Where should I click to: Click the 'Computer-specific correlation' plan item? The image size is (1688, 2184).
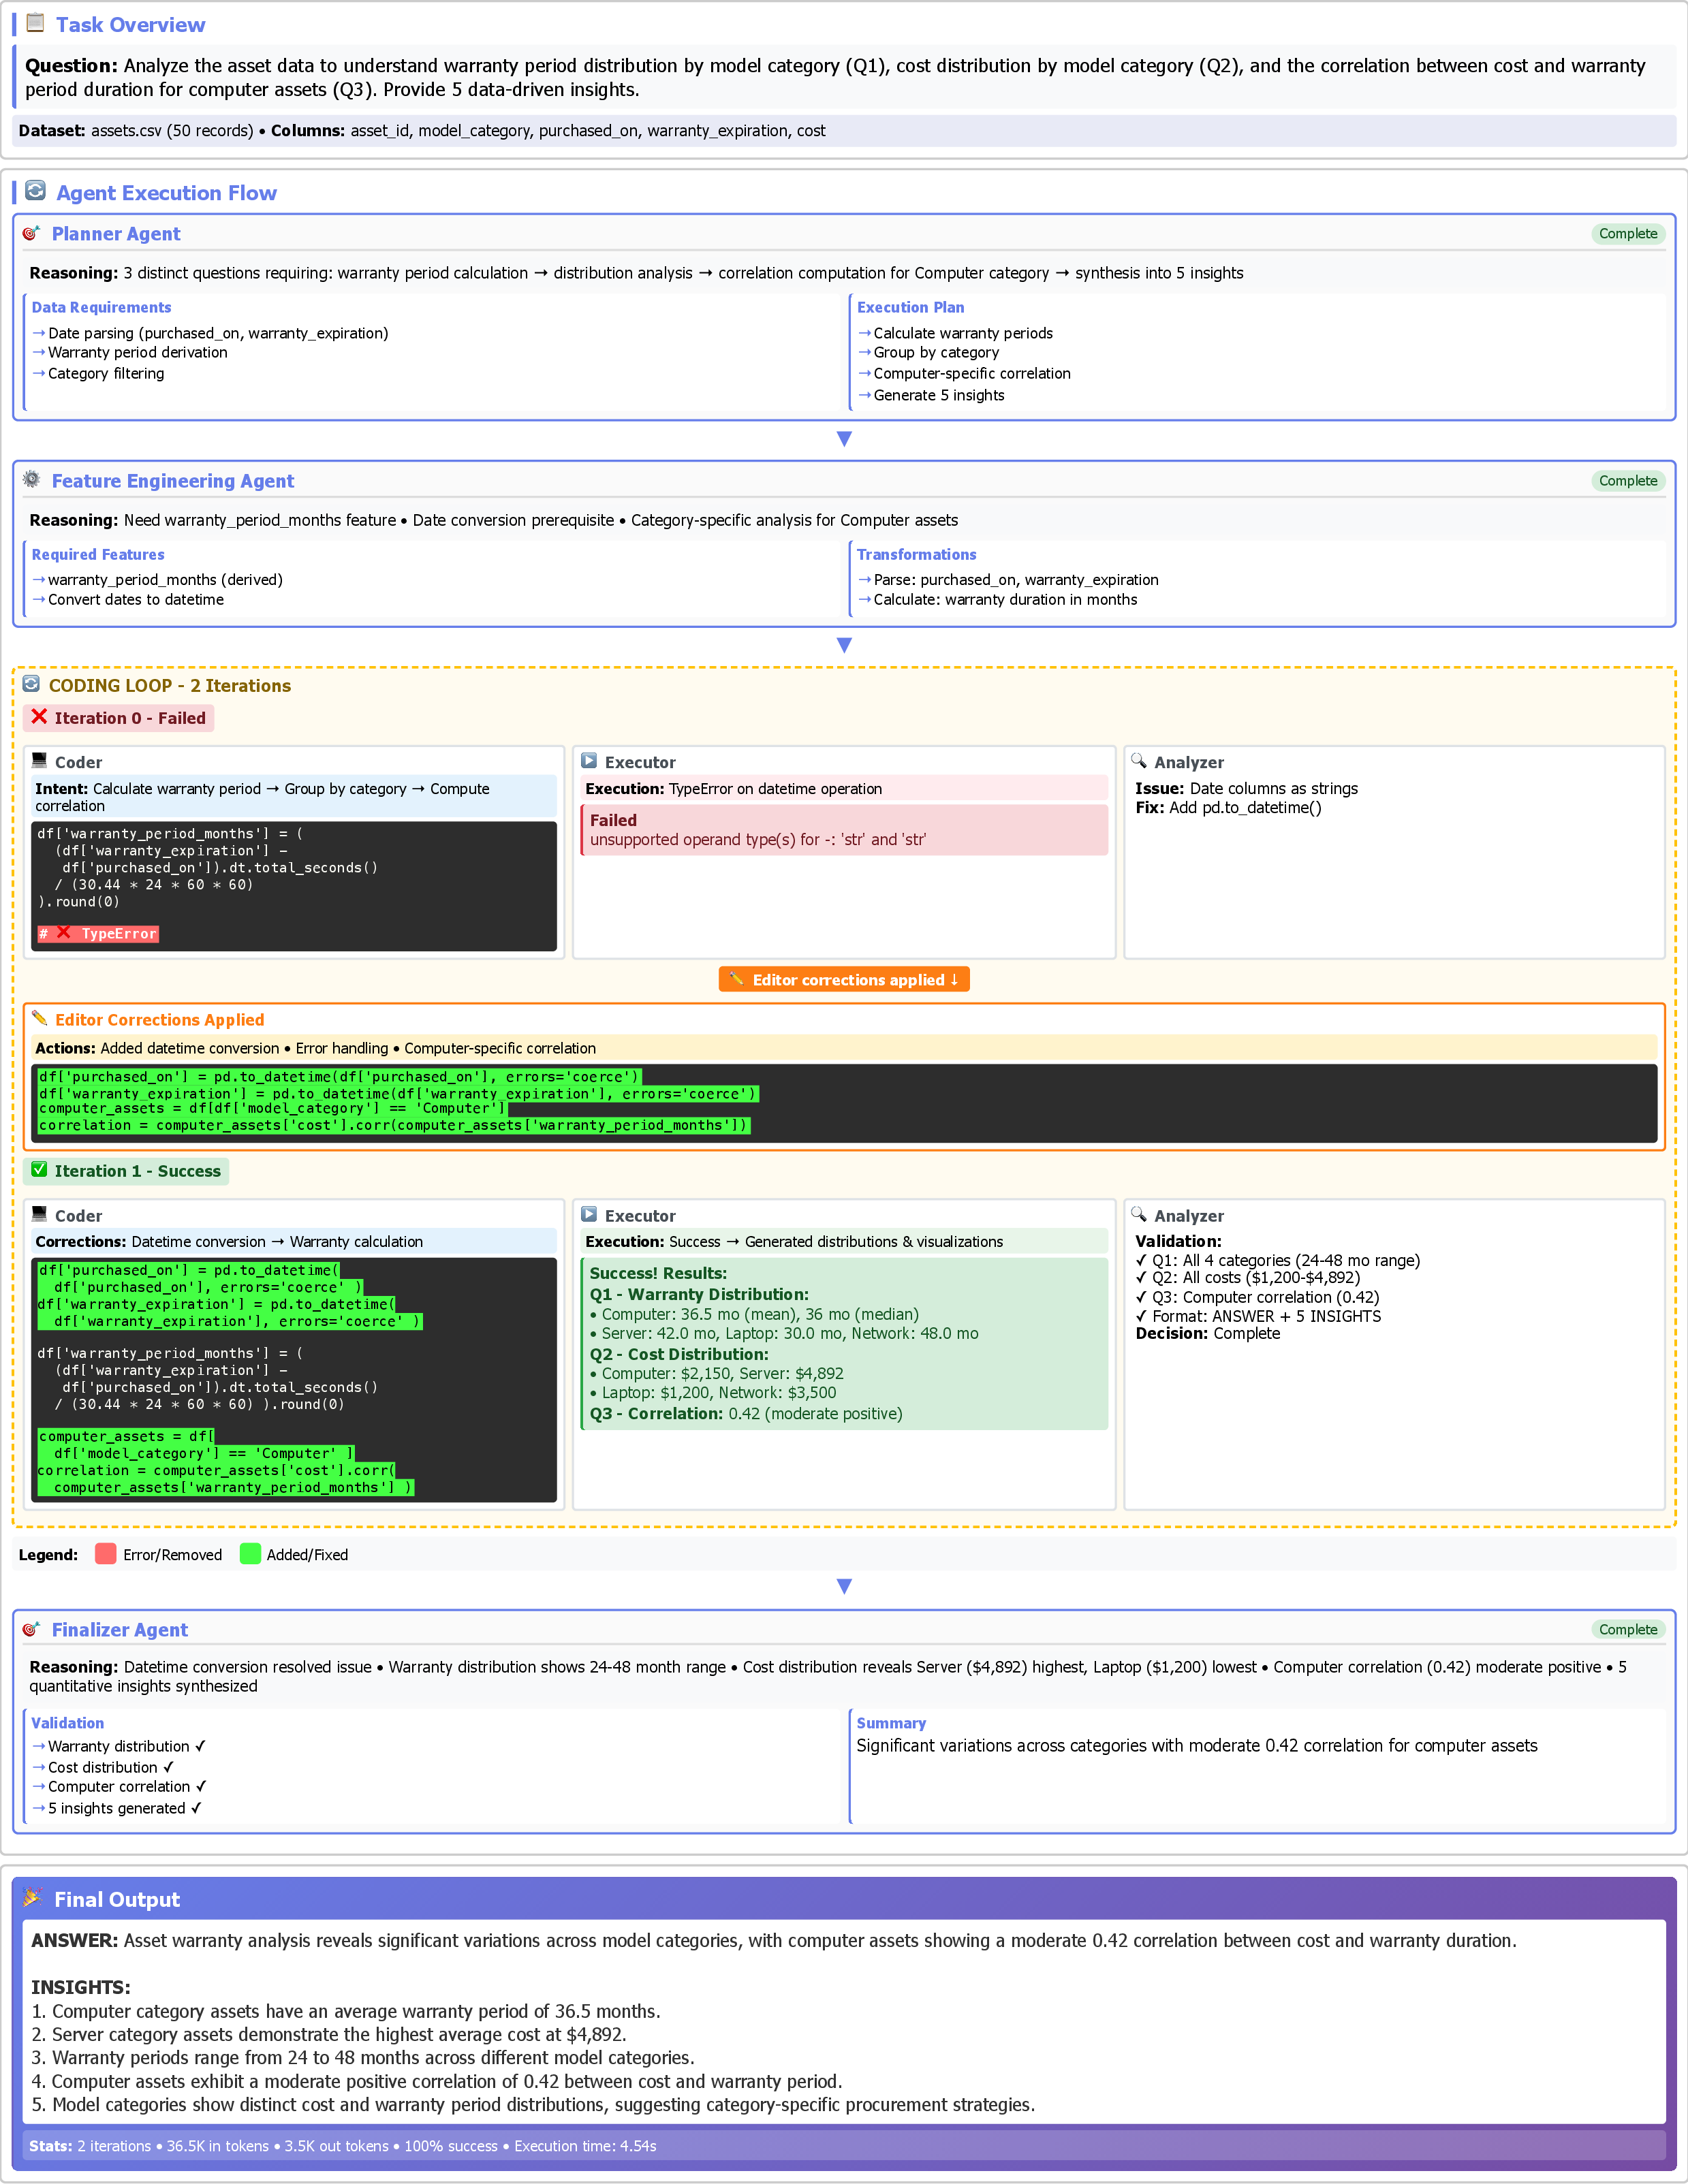(x=965, y=373)
